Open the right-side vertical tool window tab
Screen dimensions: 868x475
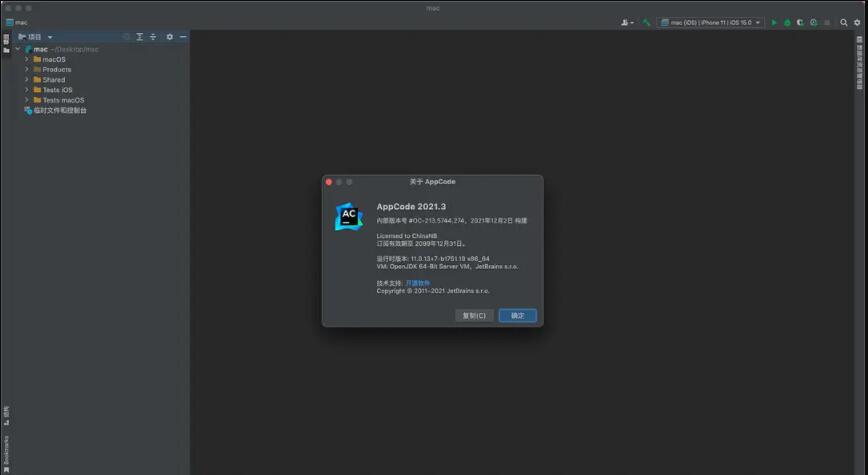point(860,63)
